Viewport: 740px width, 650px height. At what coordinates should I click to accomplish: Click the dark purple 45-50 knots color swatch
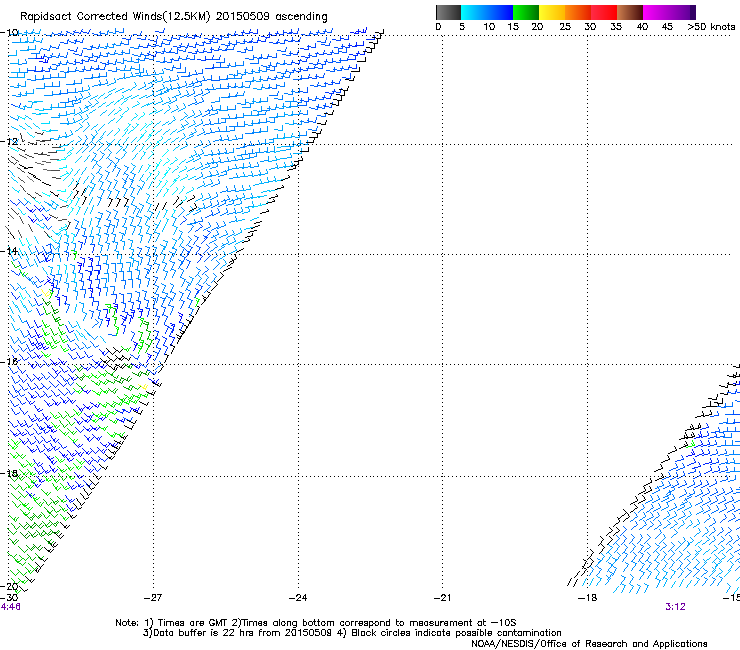[682, 12]
